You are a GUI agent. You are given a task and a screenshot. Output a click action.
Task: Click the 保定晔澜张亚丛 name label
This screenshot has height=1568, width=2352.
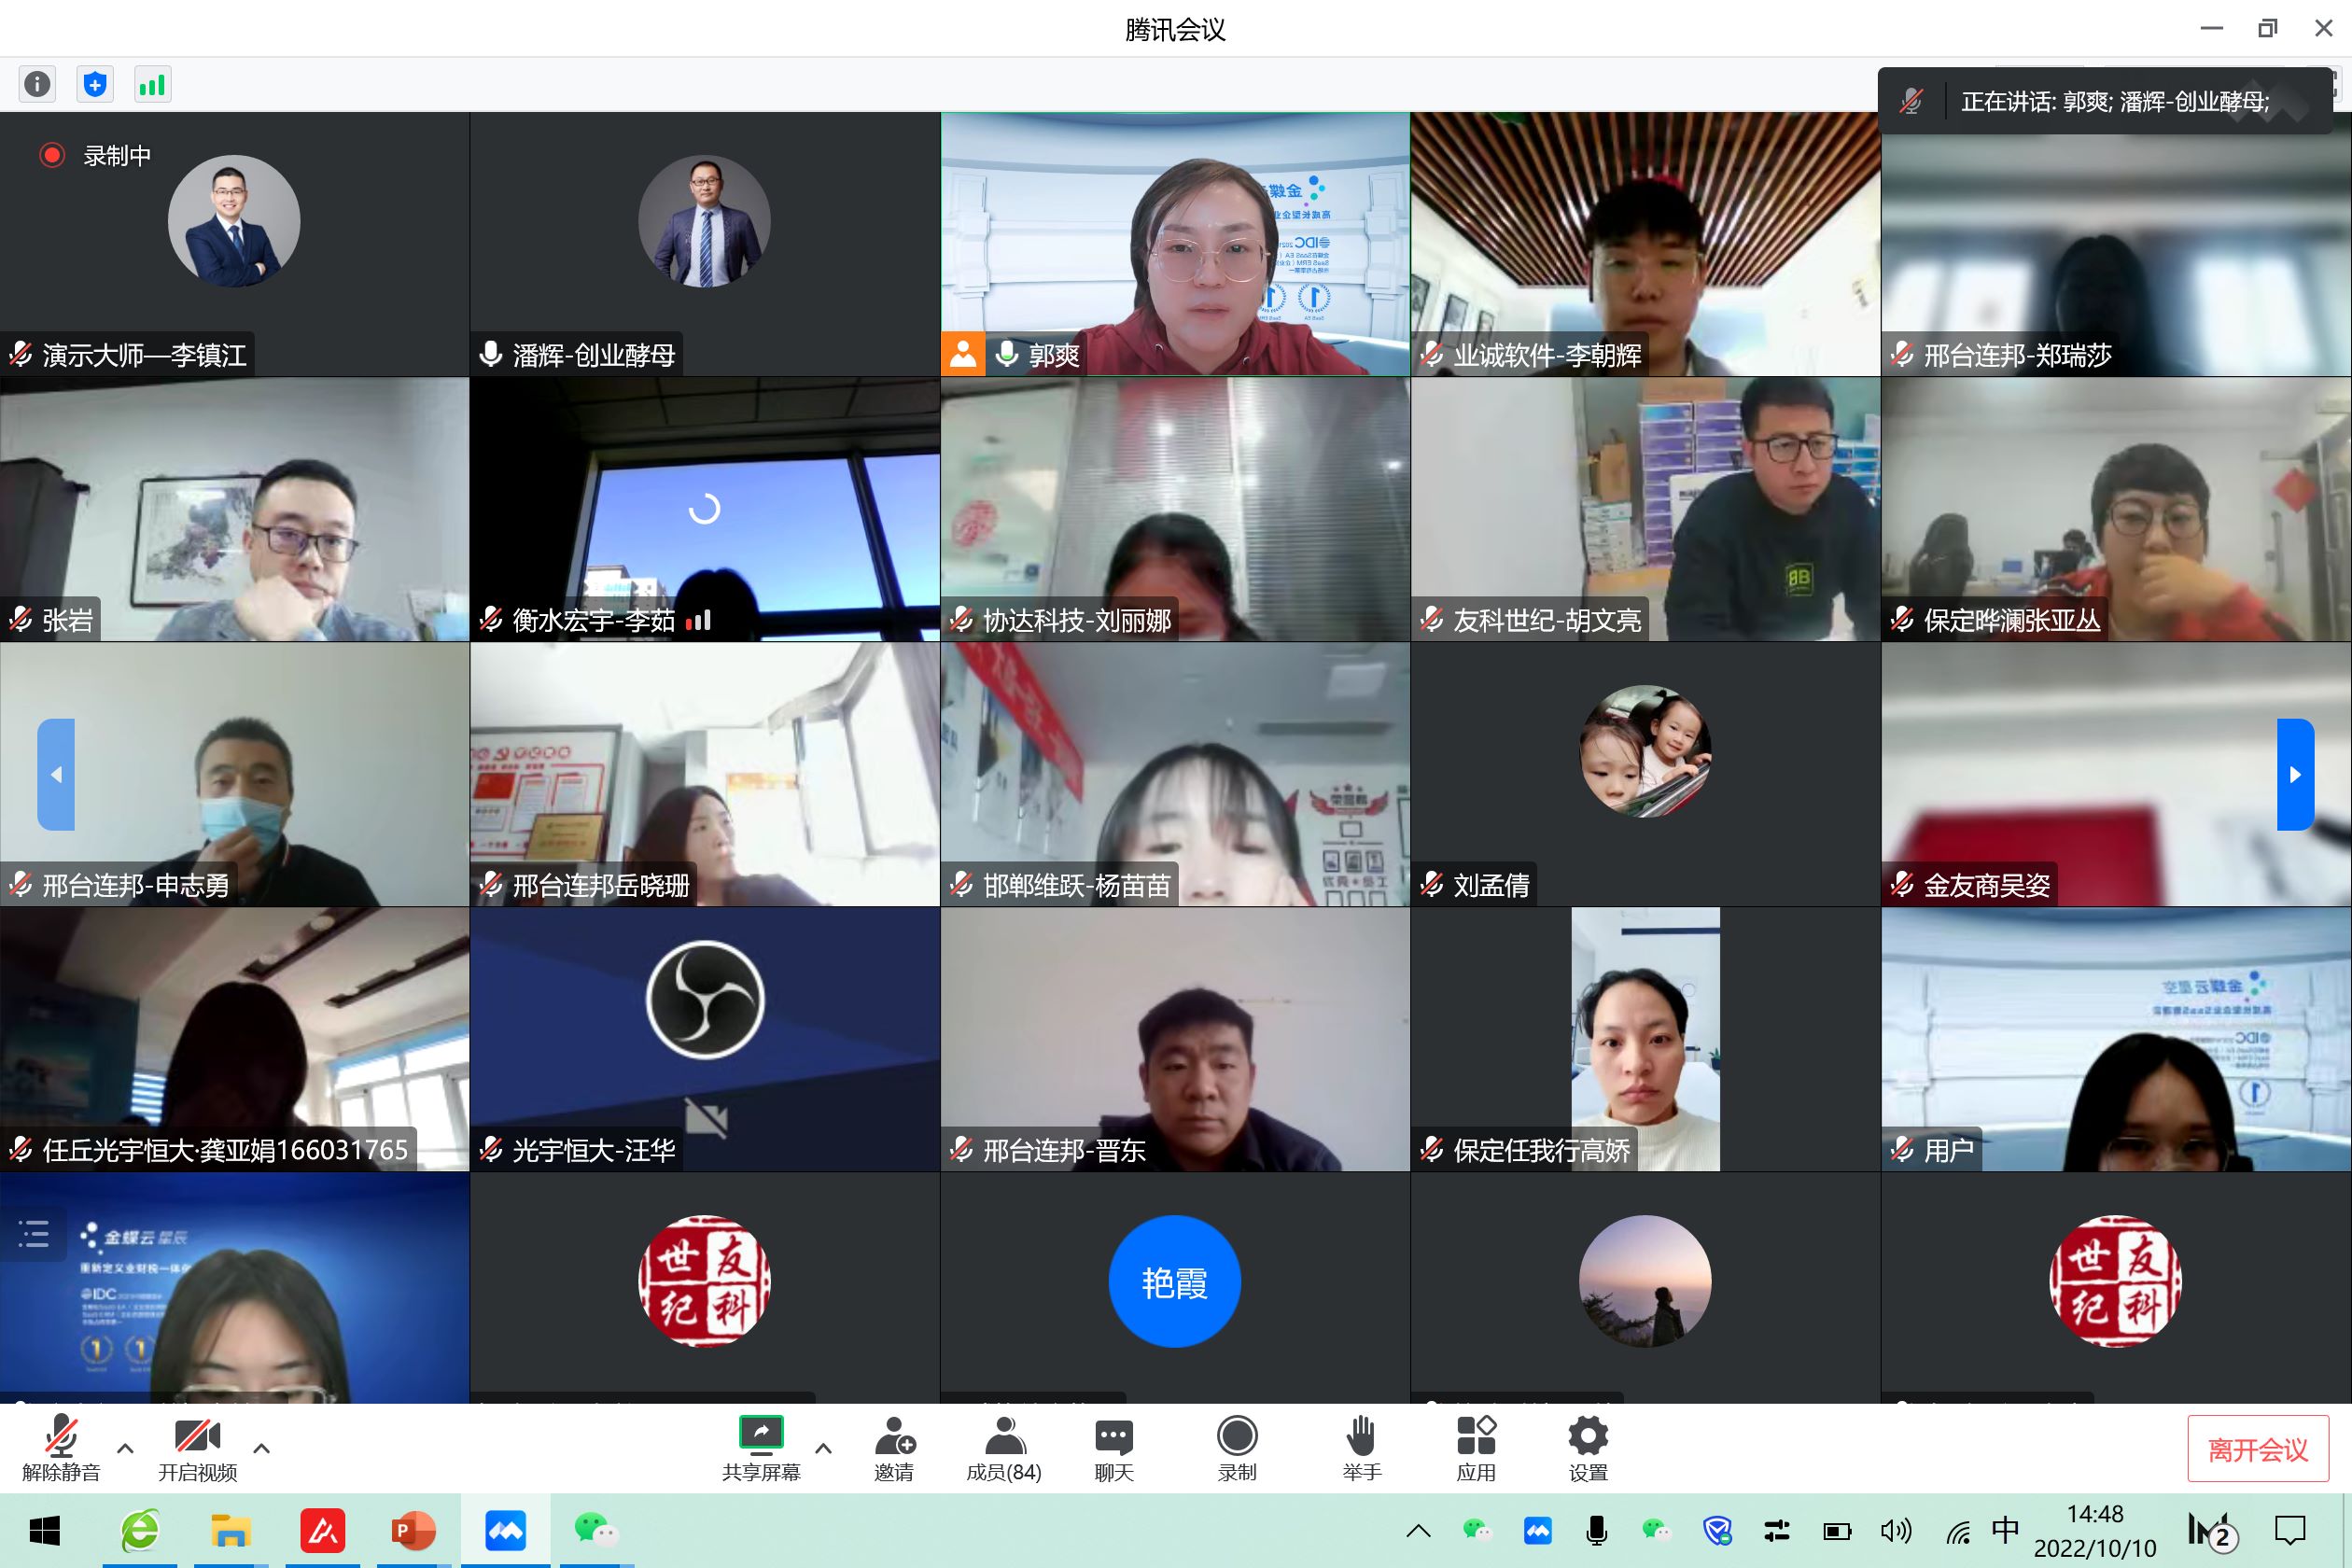[x=2012, y=620]
